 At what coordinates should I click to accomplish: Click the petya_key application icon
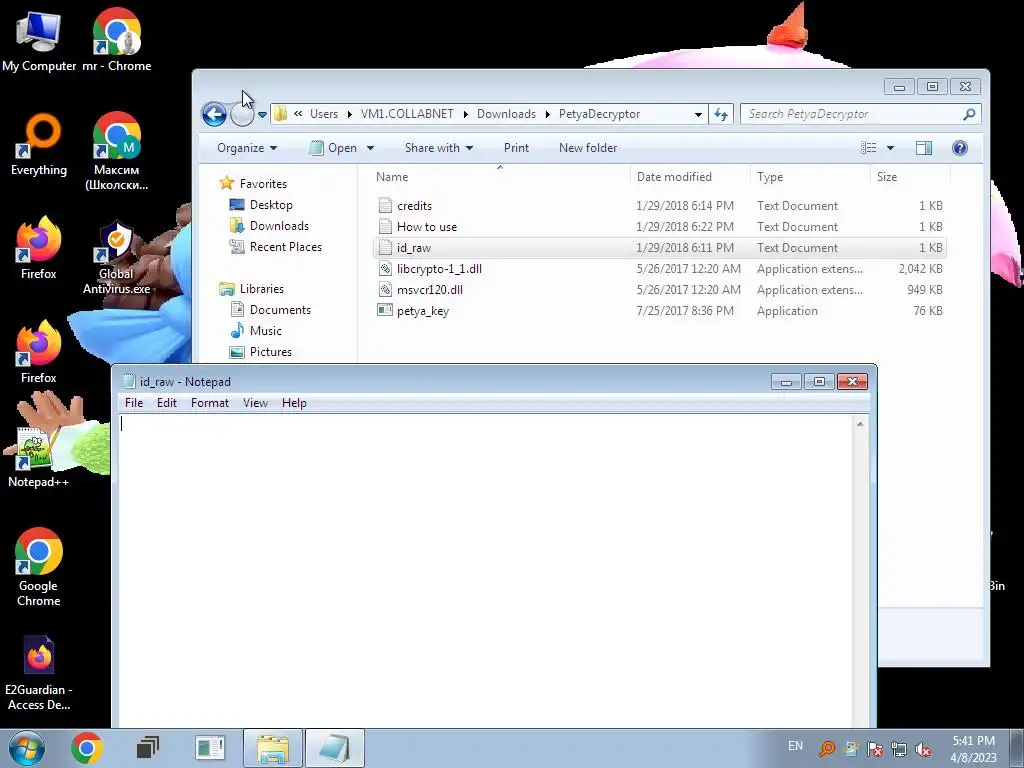pyautogui.click(x=385, y=310)
